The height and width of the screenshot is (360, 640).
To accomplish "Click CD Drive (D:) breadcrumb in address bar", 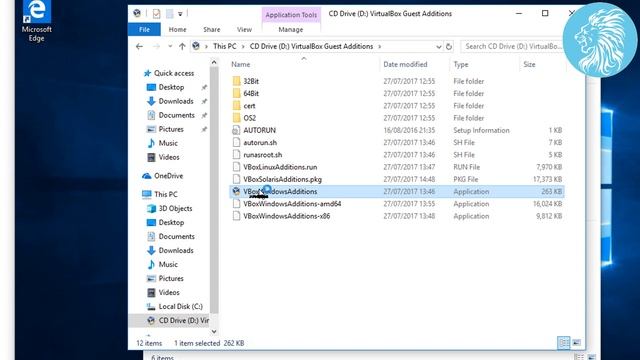I will click(311, 47).
